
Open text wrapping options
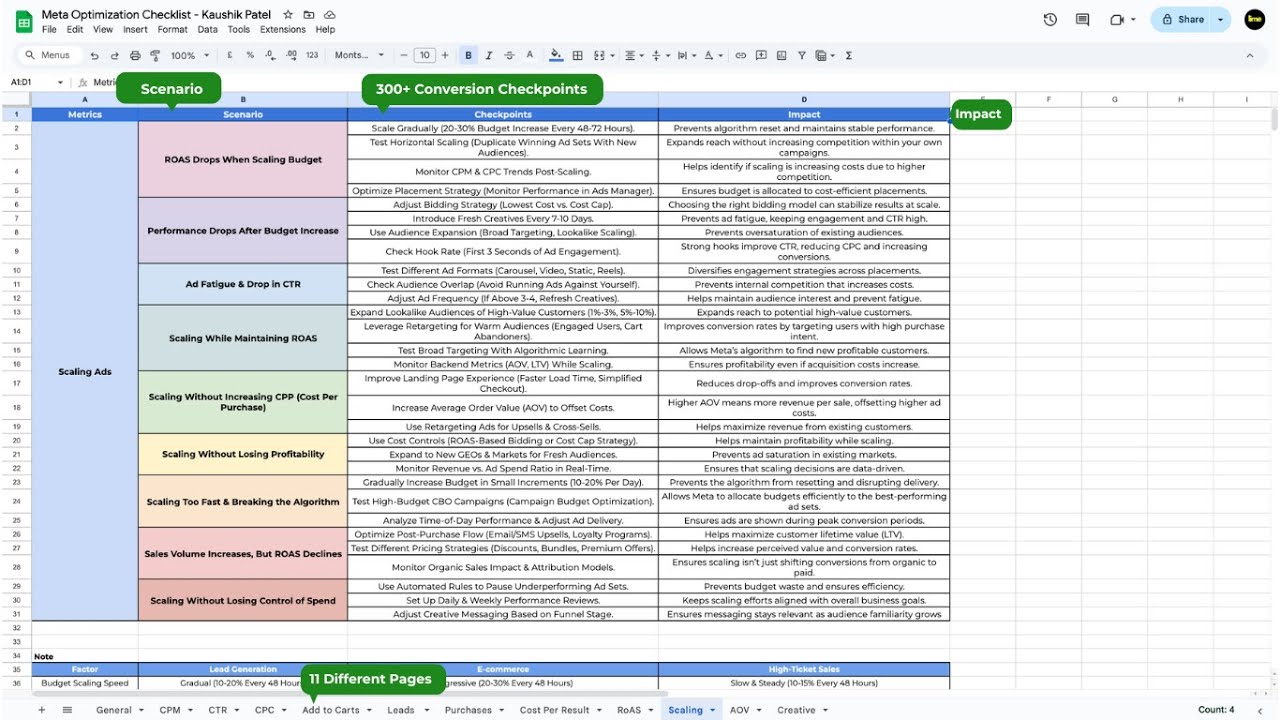point(685,56)
